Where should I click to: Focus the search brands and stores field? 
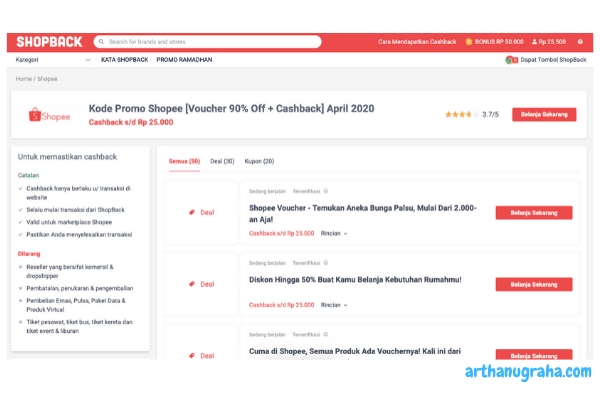click(x=210, y=42)
